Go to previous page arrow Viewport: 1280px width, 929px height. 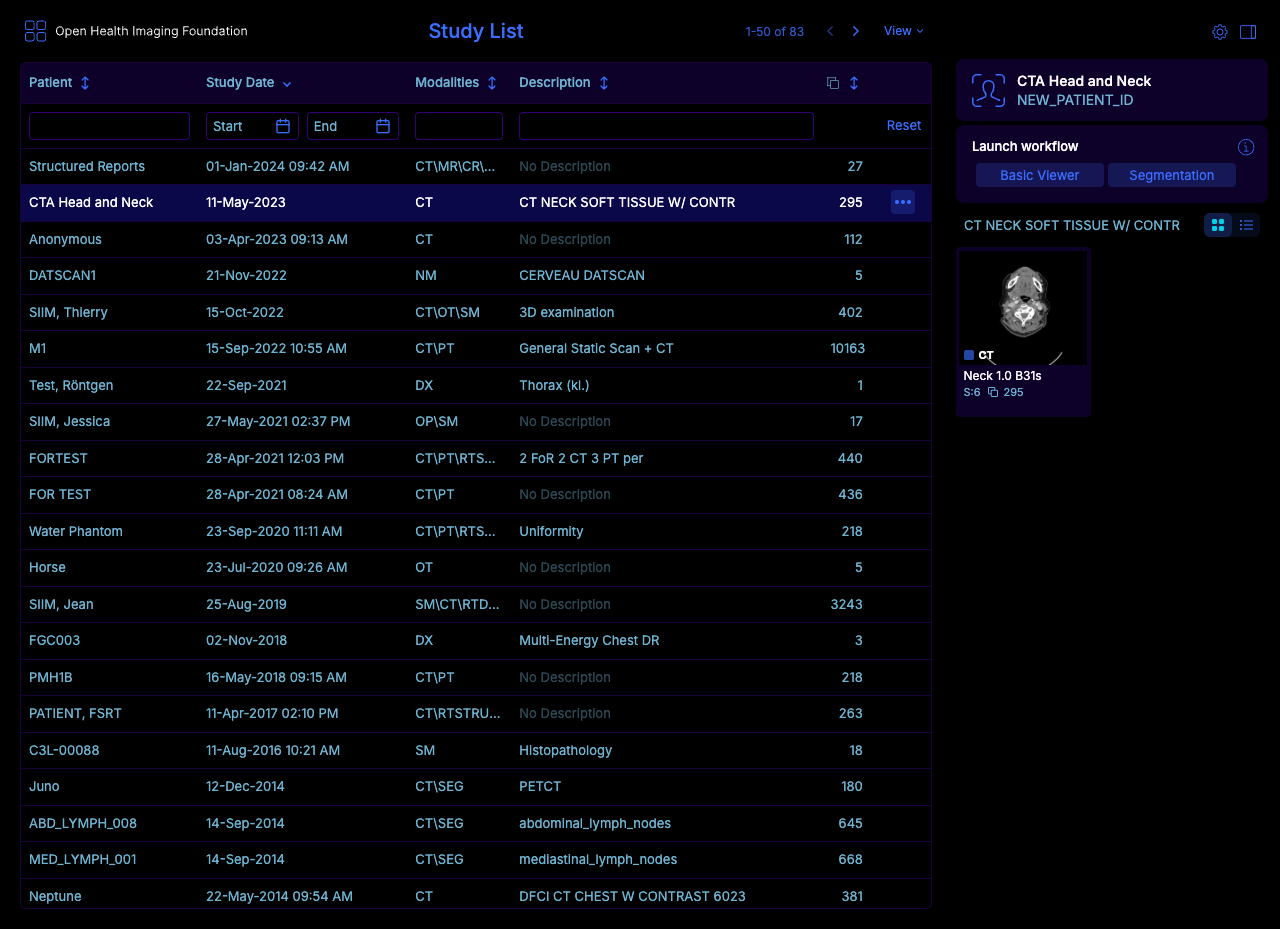pyautogui.click(x=830, y=31)
